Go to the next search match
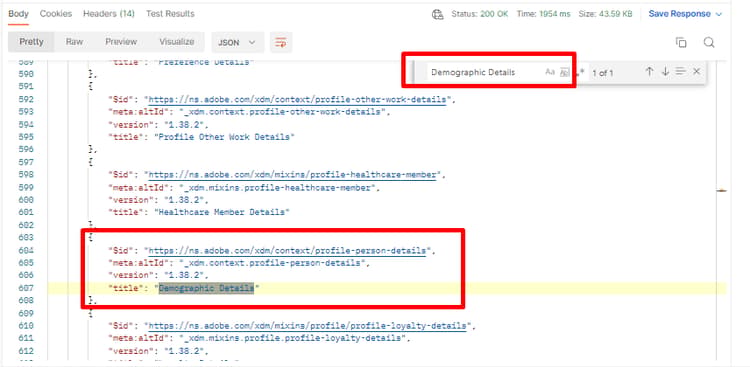 click(665, 72)
